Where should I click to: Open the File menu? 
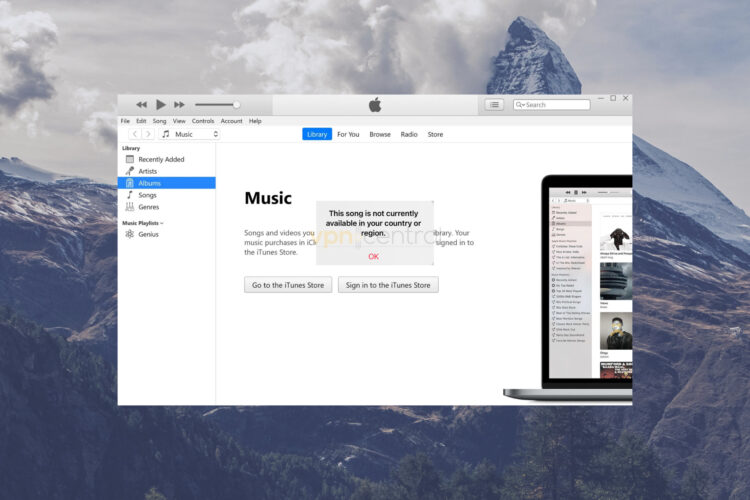click(x=125, y=121)
